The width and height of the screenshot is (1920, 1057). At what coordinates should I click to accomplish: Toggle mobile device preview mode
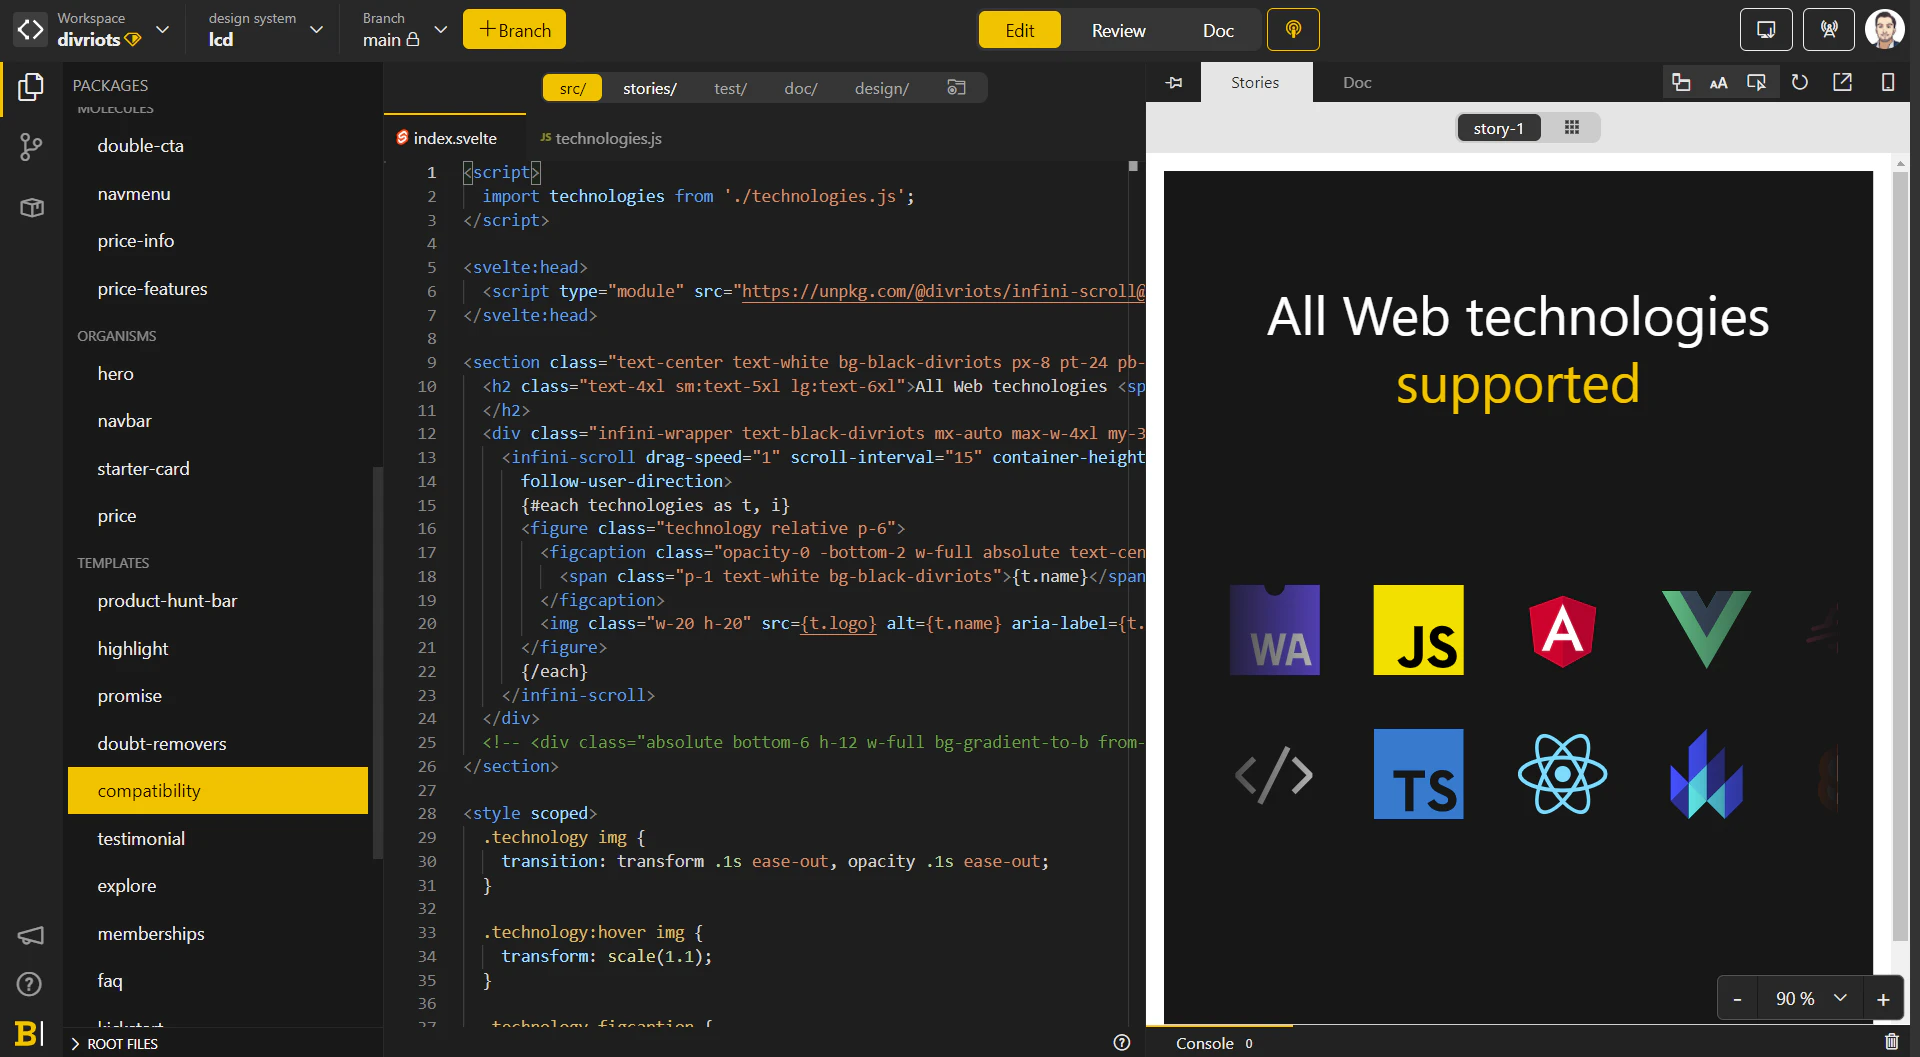(x=1887, y=83)
